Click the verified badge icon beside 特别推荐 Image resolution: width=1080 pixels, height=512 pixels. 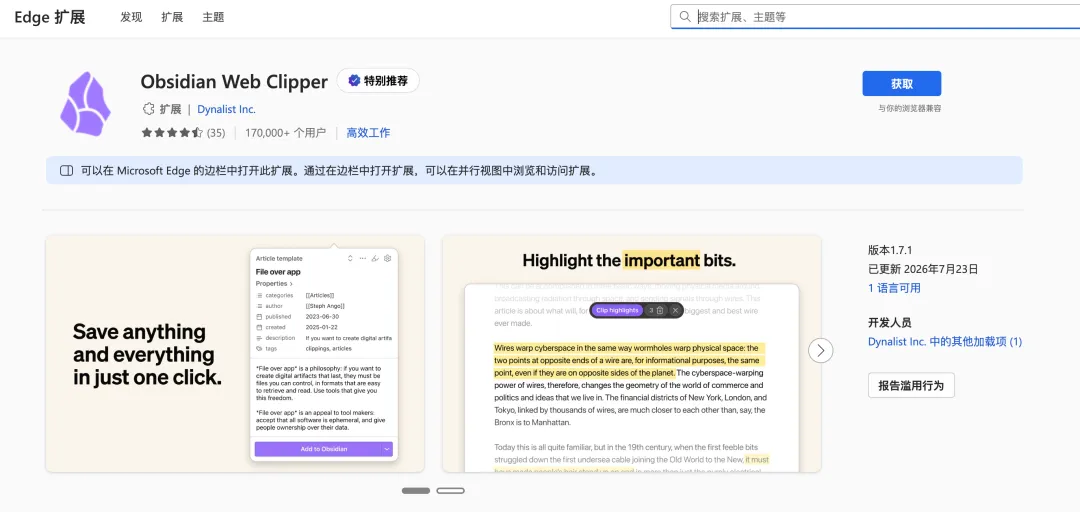[x=354, y=81]
